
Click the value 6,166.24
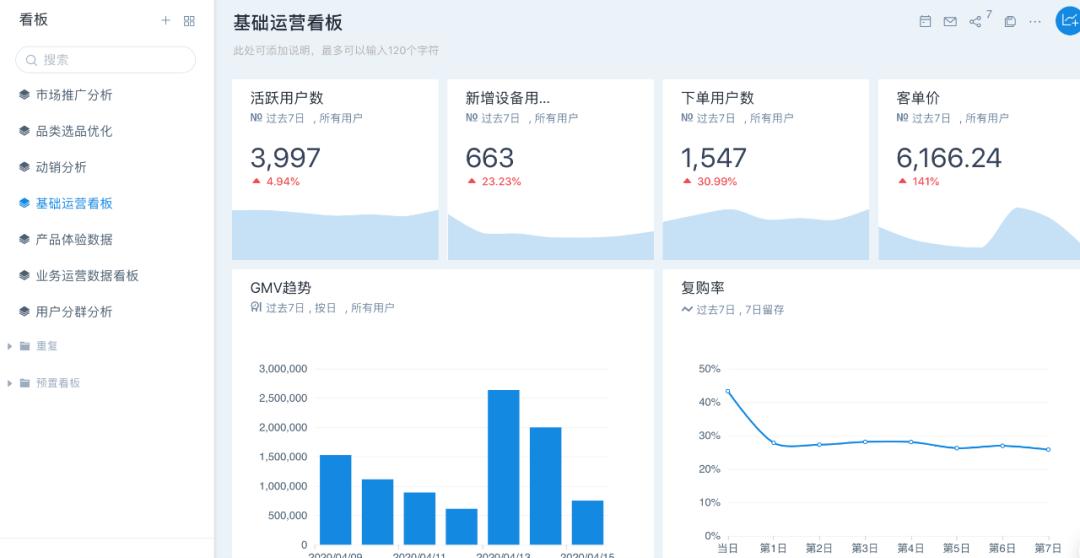(x=948, y=158)
